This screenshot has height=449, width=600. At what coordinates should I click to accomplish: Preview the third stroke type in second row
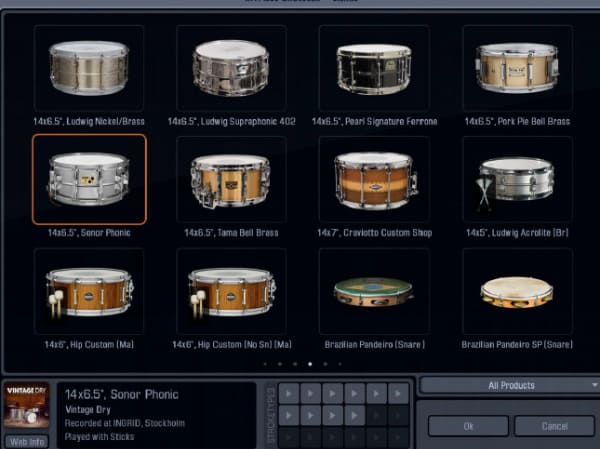click(x=333, y=415)
